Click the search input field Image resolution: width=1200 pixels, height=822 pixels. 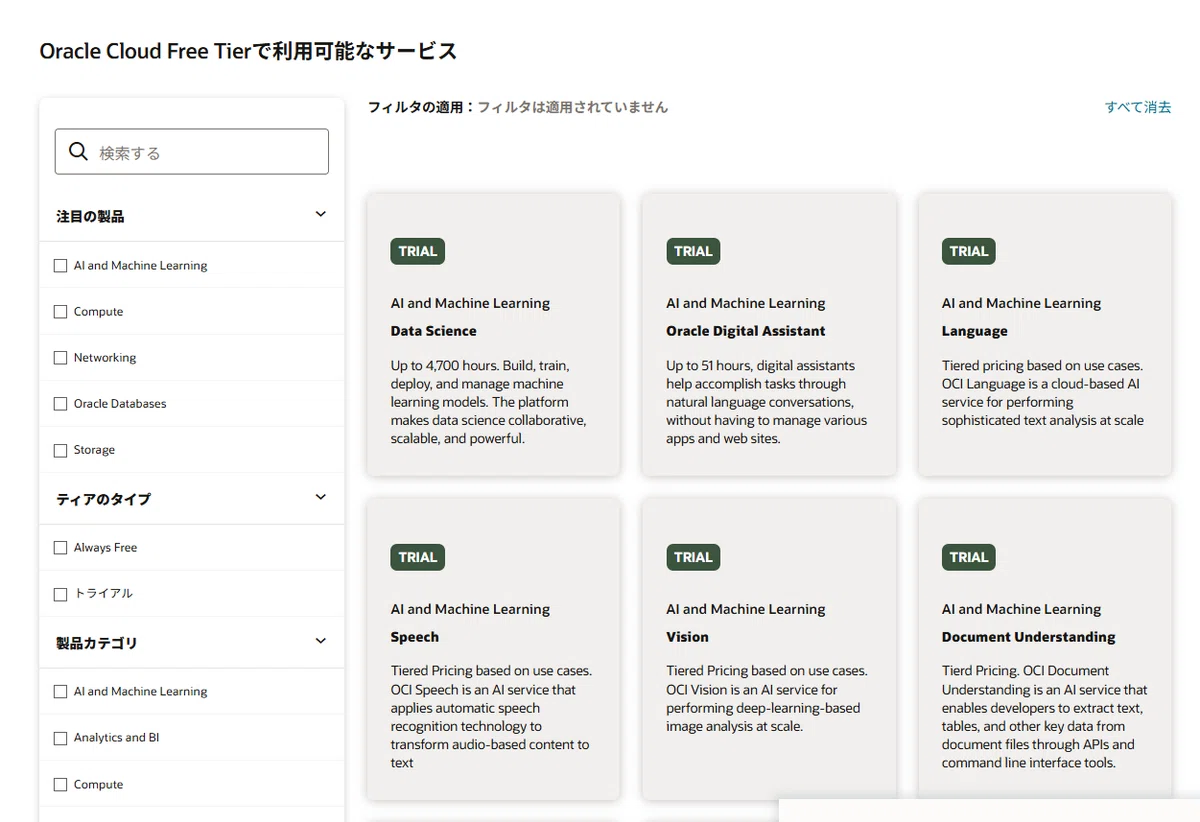pos(191,152)
